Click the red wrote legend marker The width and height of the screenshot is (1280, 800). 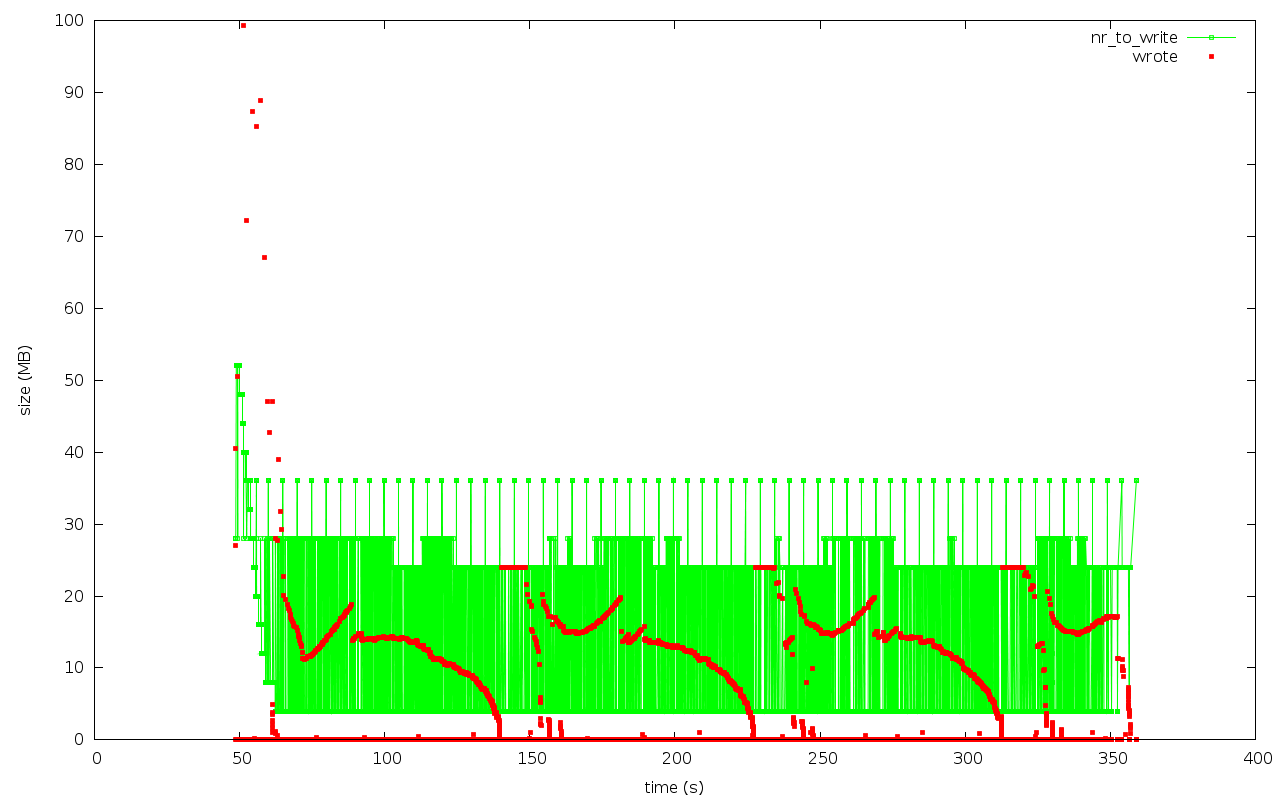click(x=1211, y=57)
